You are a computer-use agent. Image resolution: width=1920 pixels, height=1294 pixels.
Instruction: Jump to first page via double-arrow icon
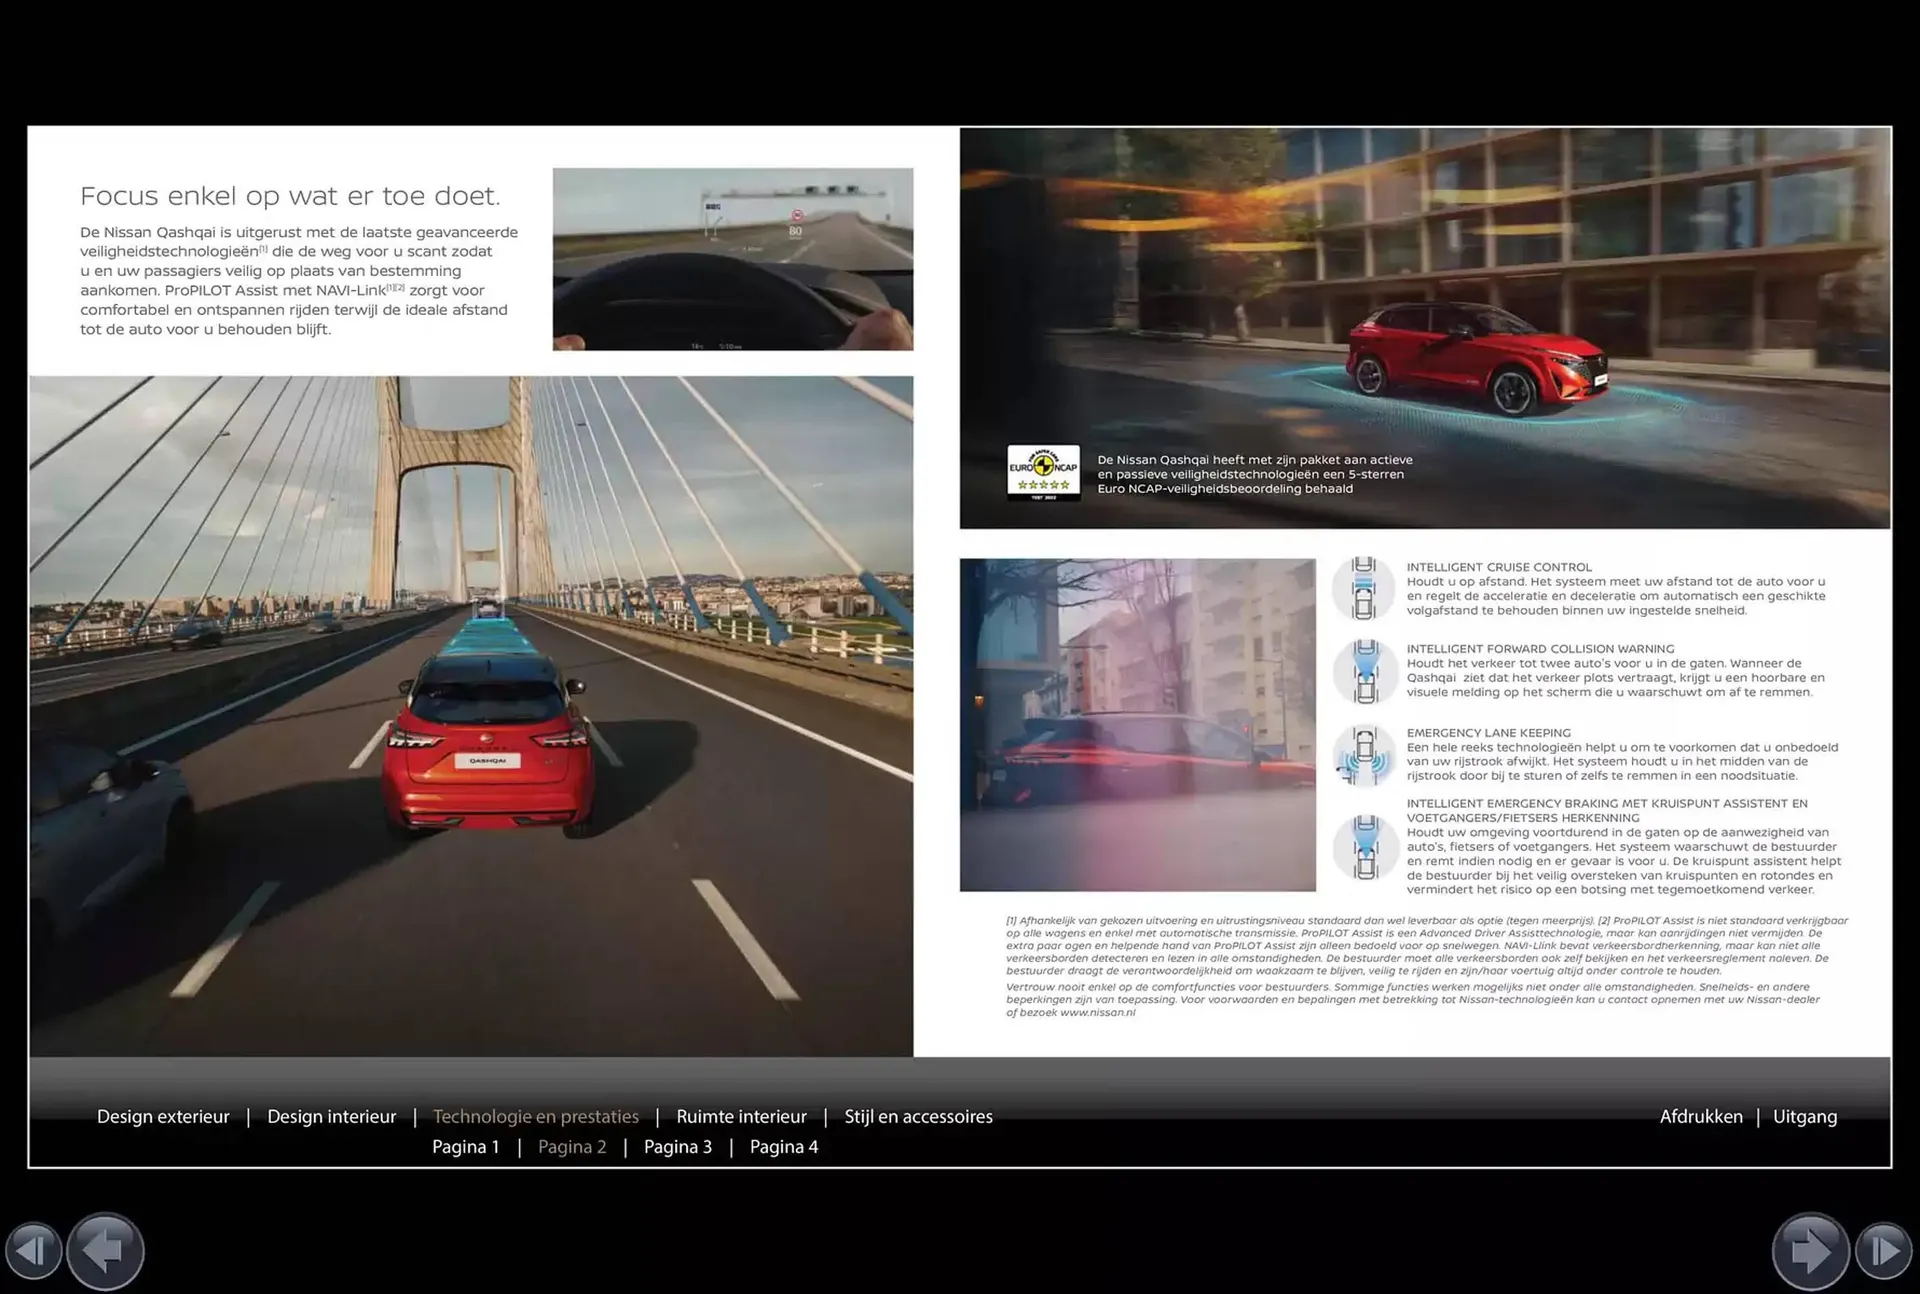(35, 1251)
